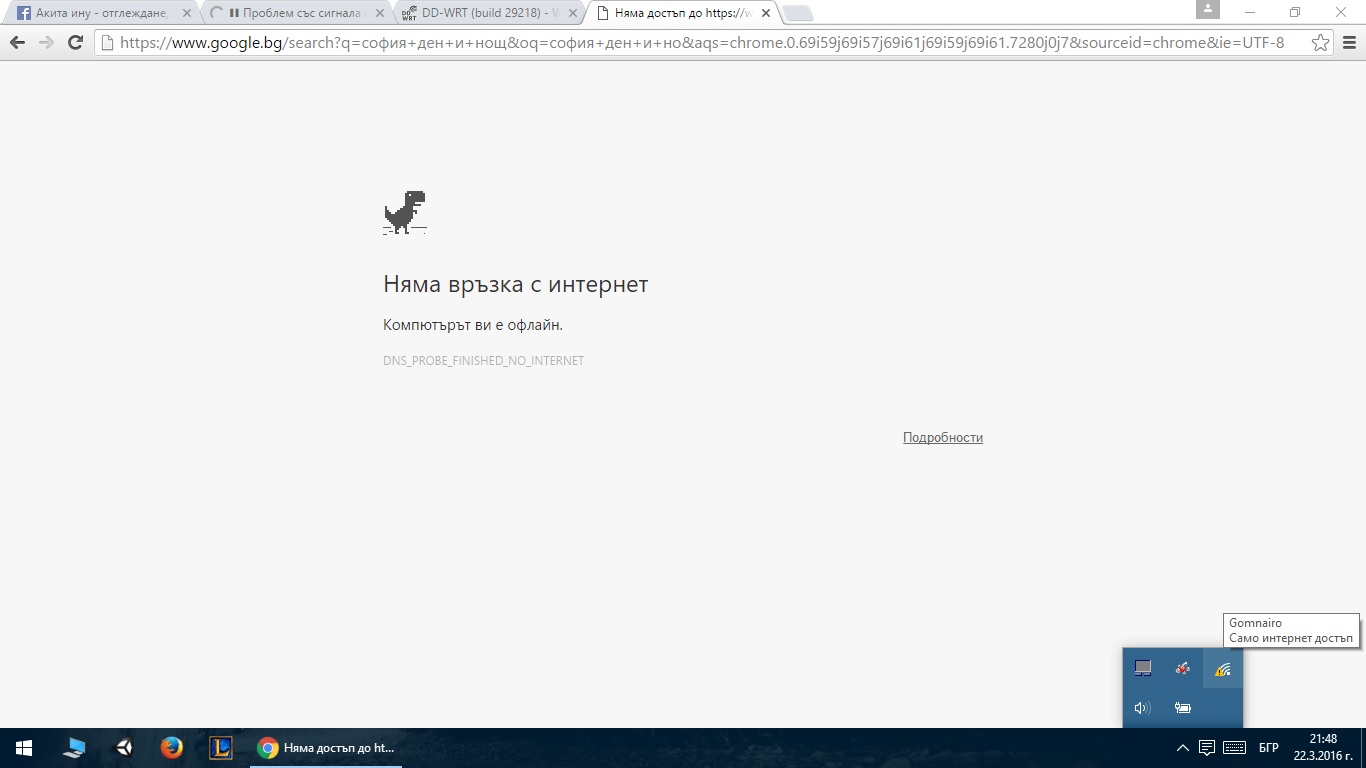Toggle the touch keyboard tray button
Screen dimensions: 1366x768
tap(1234, 747)
